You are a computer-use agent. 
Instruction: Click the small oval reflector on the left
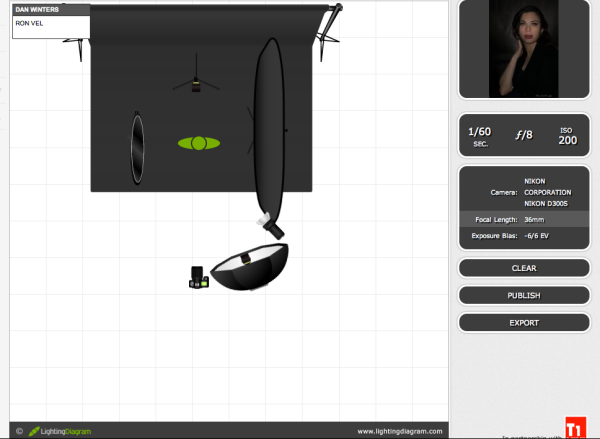[137, 149]
